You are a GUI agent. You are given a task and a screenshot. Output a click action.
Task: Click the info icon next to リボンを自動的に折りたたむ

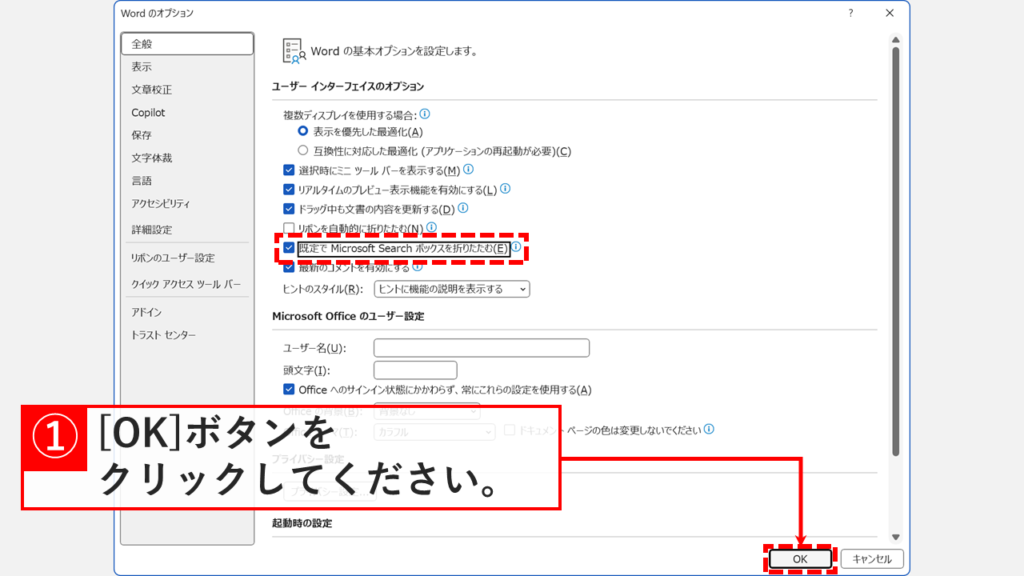pos(431,227)
